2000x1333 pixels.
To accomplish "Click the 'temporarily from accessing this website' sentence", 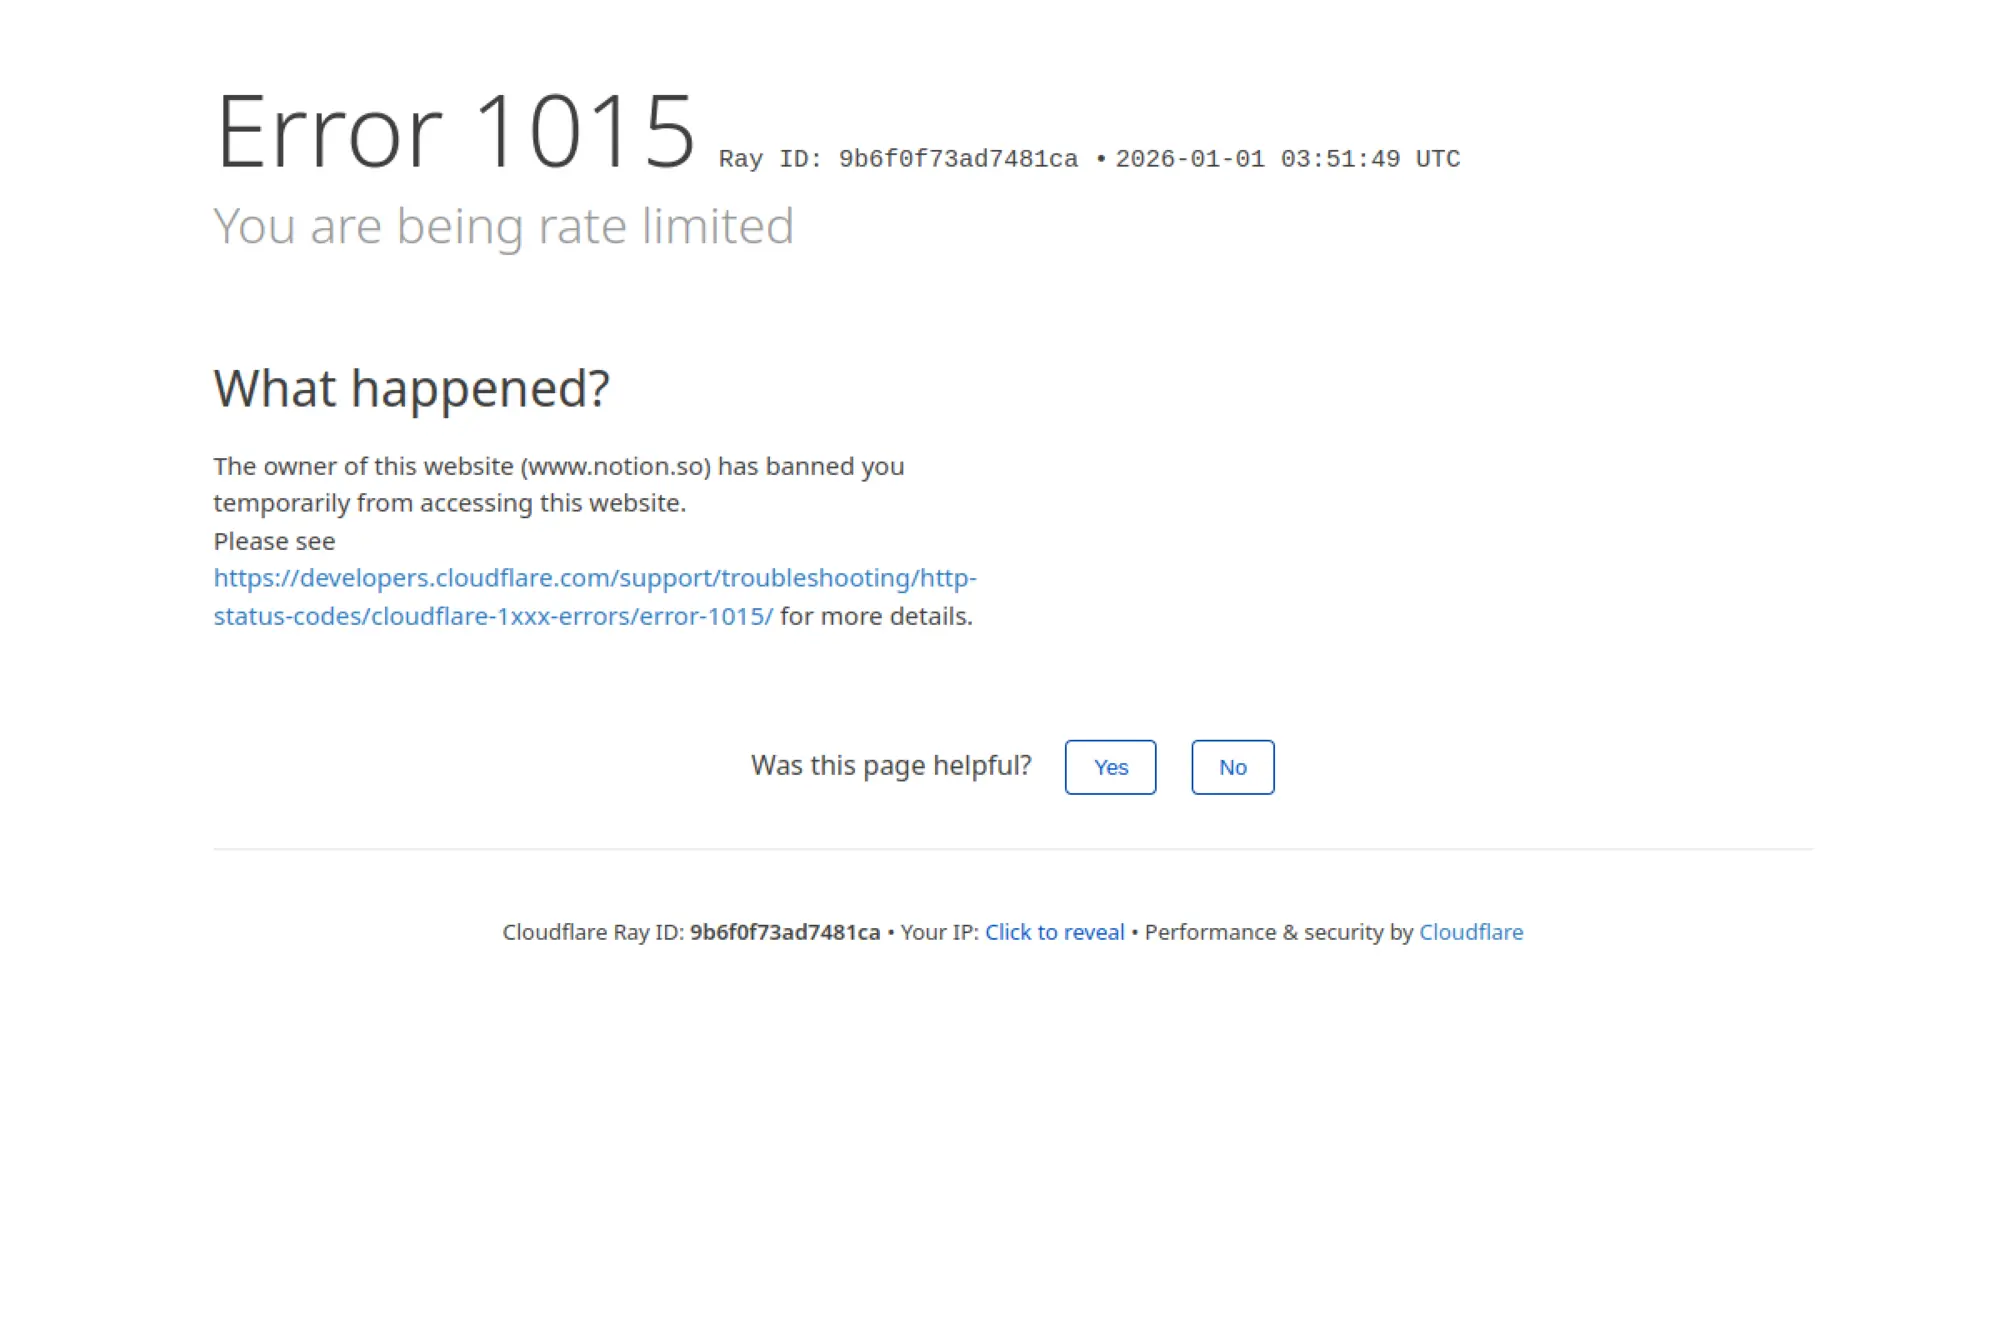I will click(449, 503).
